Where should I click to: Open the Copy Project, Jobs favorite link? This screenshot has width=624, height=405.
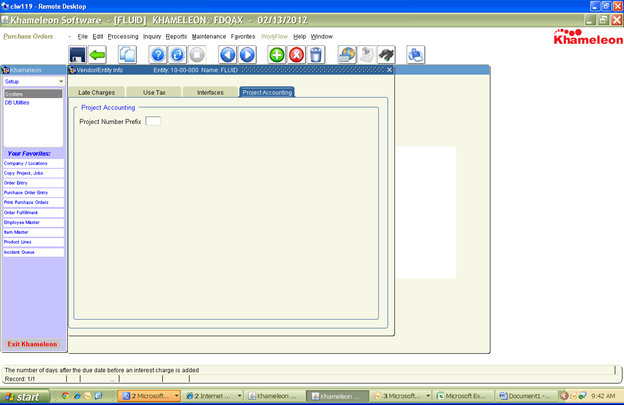click(33, 173)
